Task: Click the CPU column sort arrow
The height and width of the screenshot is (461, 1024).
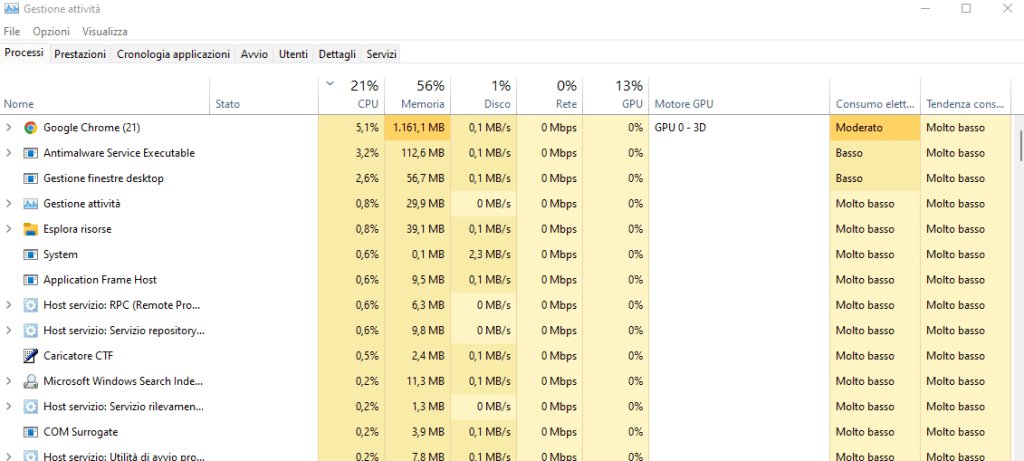Action: pyautogui.click(x=331, y=84)
